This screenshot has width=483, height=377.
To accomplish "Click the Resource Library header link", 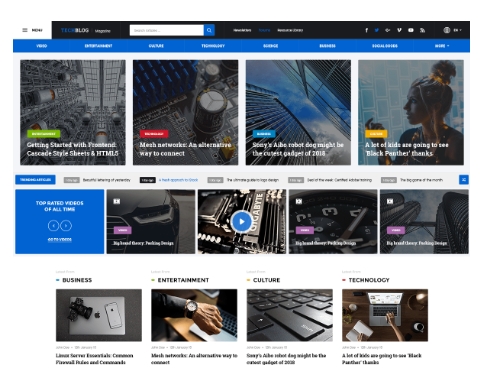I will (x=290, y=30).
